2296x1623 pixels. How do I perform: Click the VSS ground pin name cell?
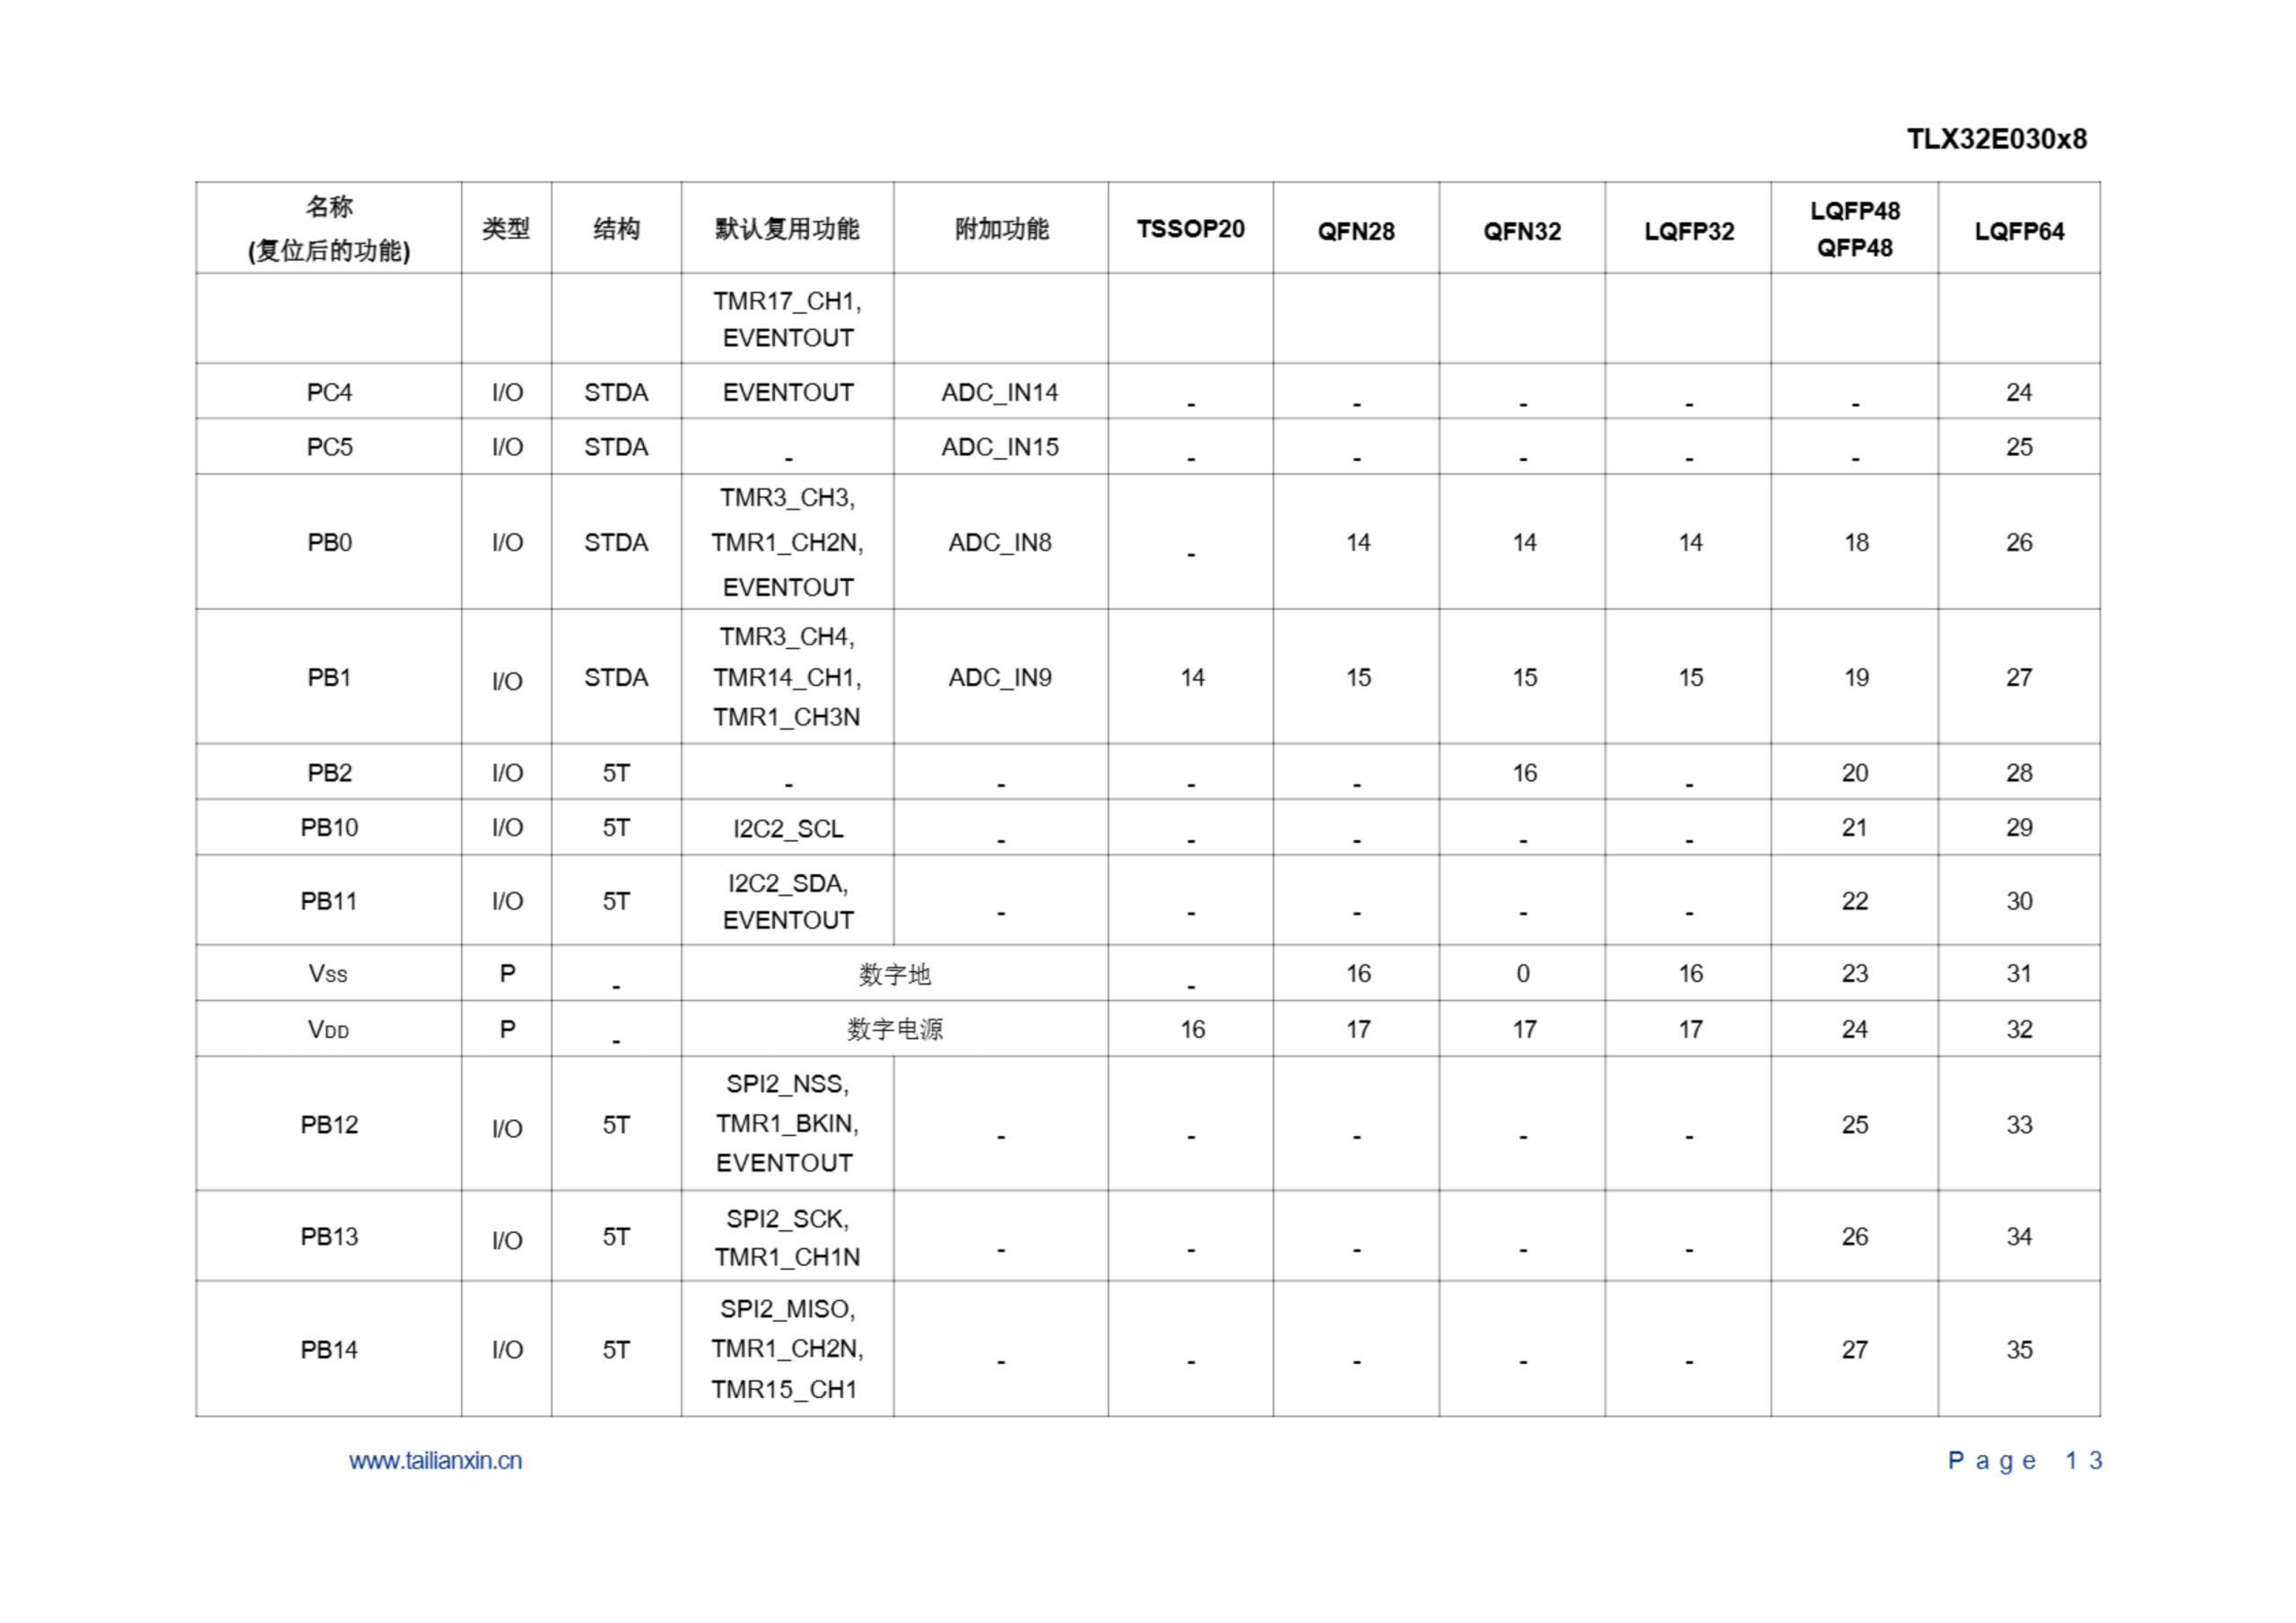(329, 973)
